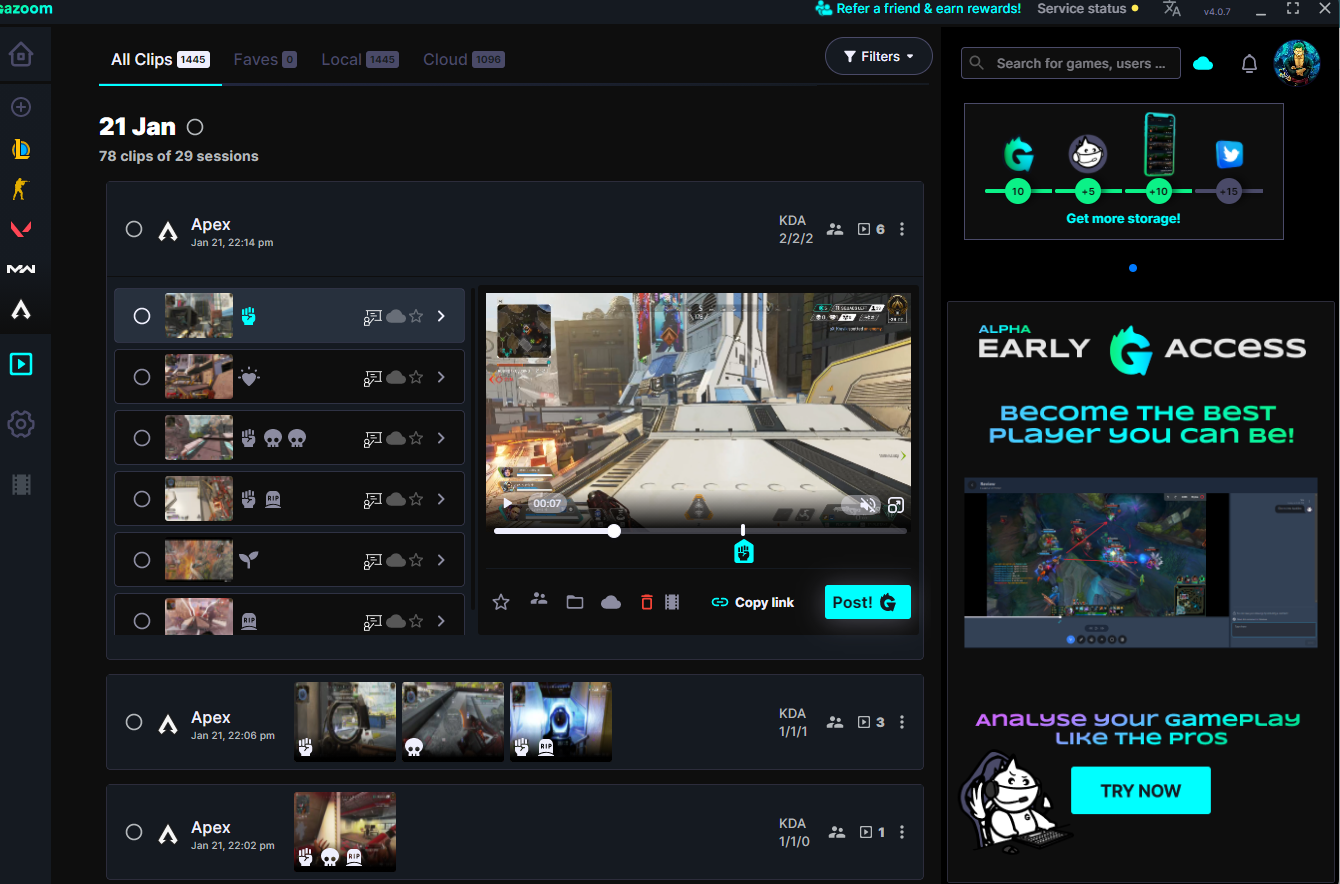Click film strip icon next to trash icon
The width and height of the screenshot is (1340, 884).
click(x=672, y=602)
